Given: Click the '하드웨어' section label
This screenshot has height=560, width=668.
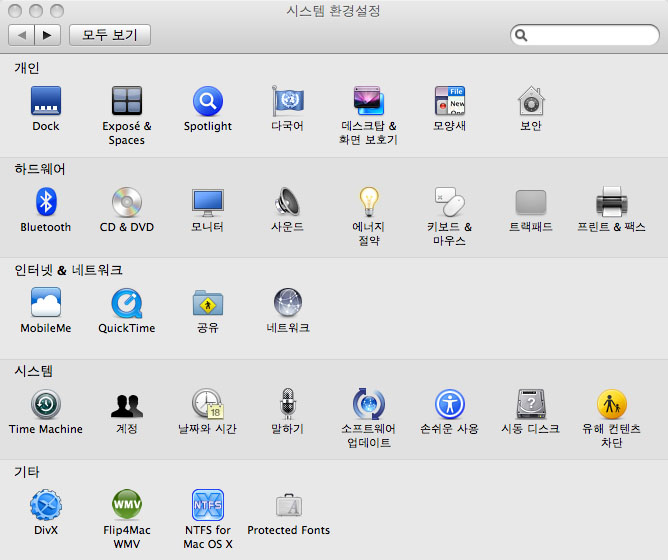Looking at the screenshot, I should tap(40, 169).
